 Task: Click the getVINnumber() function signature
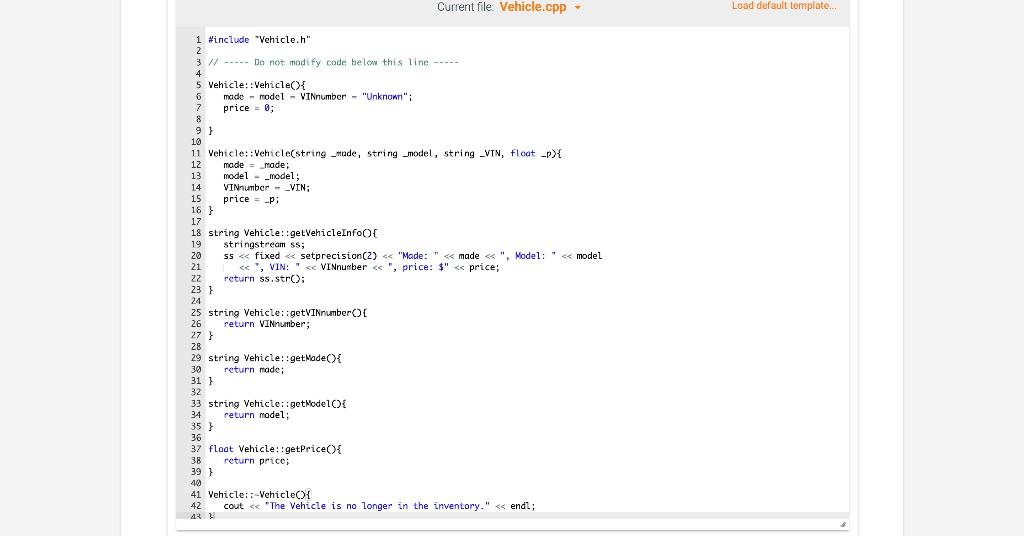click(287, 313)
